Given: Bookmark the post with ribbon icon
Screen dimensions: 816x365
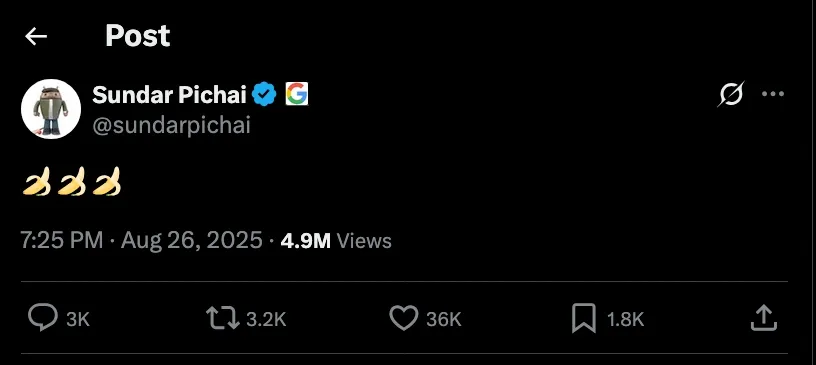Looking at the screenshot, I should coord(584,318).
